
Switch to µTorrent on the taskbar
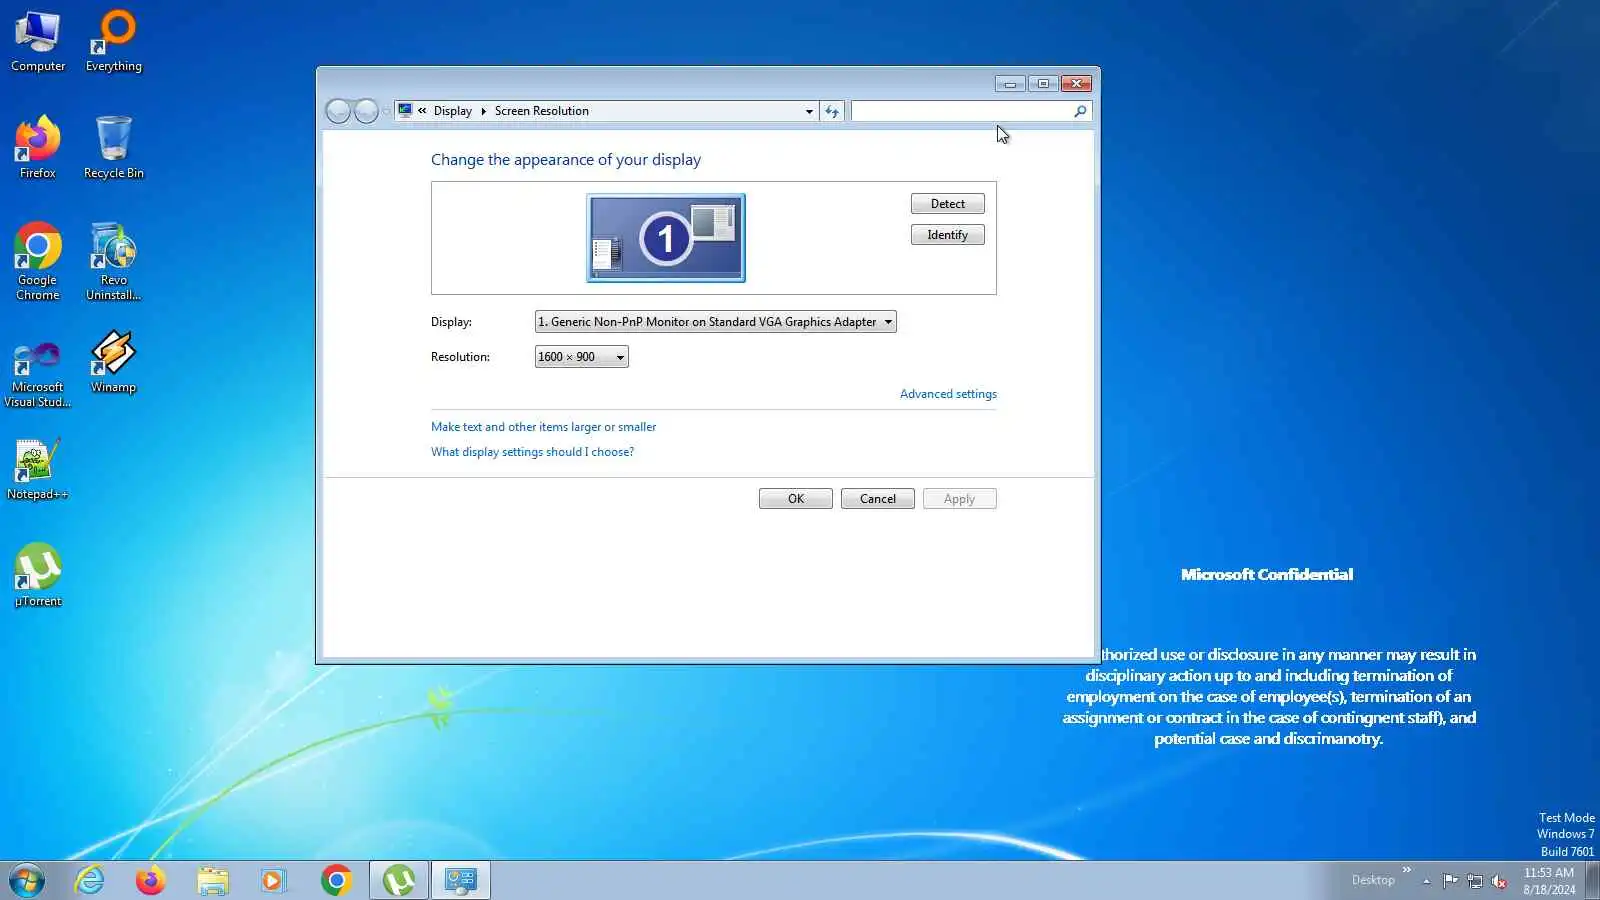click(399, 881)
